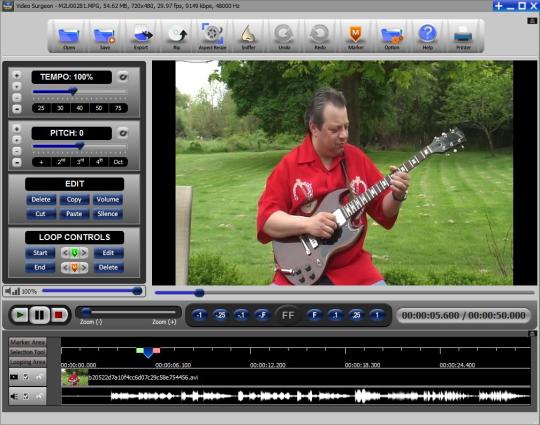Reset pitch using the circular arrow icon
Screen dimensions: 540x425
123,133
